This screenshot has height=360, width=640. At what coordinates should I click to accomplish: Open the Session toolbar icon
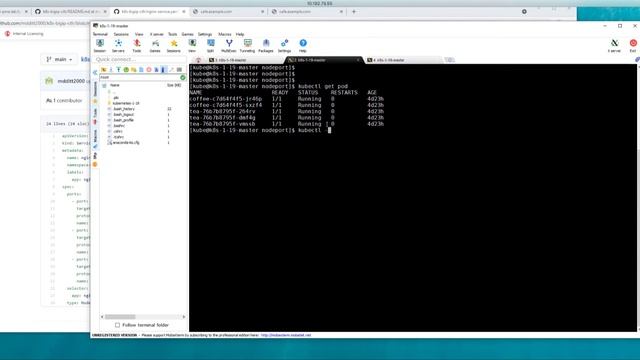[100, 45]
